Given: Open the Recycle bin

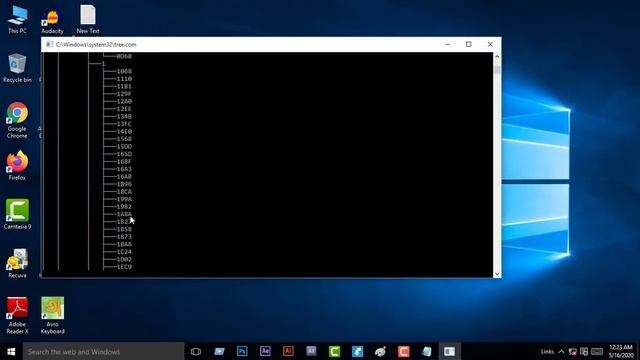Looking at the screenshot, I should click(x=17, y=68).
